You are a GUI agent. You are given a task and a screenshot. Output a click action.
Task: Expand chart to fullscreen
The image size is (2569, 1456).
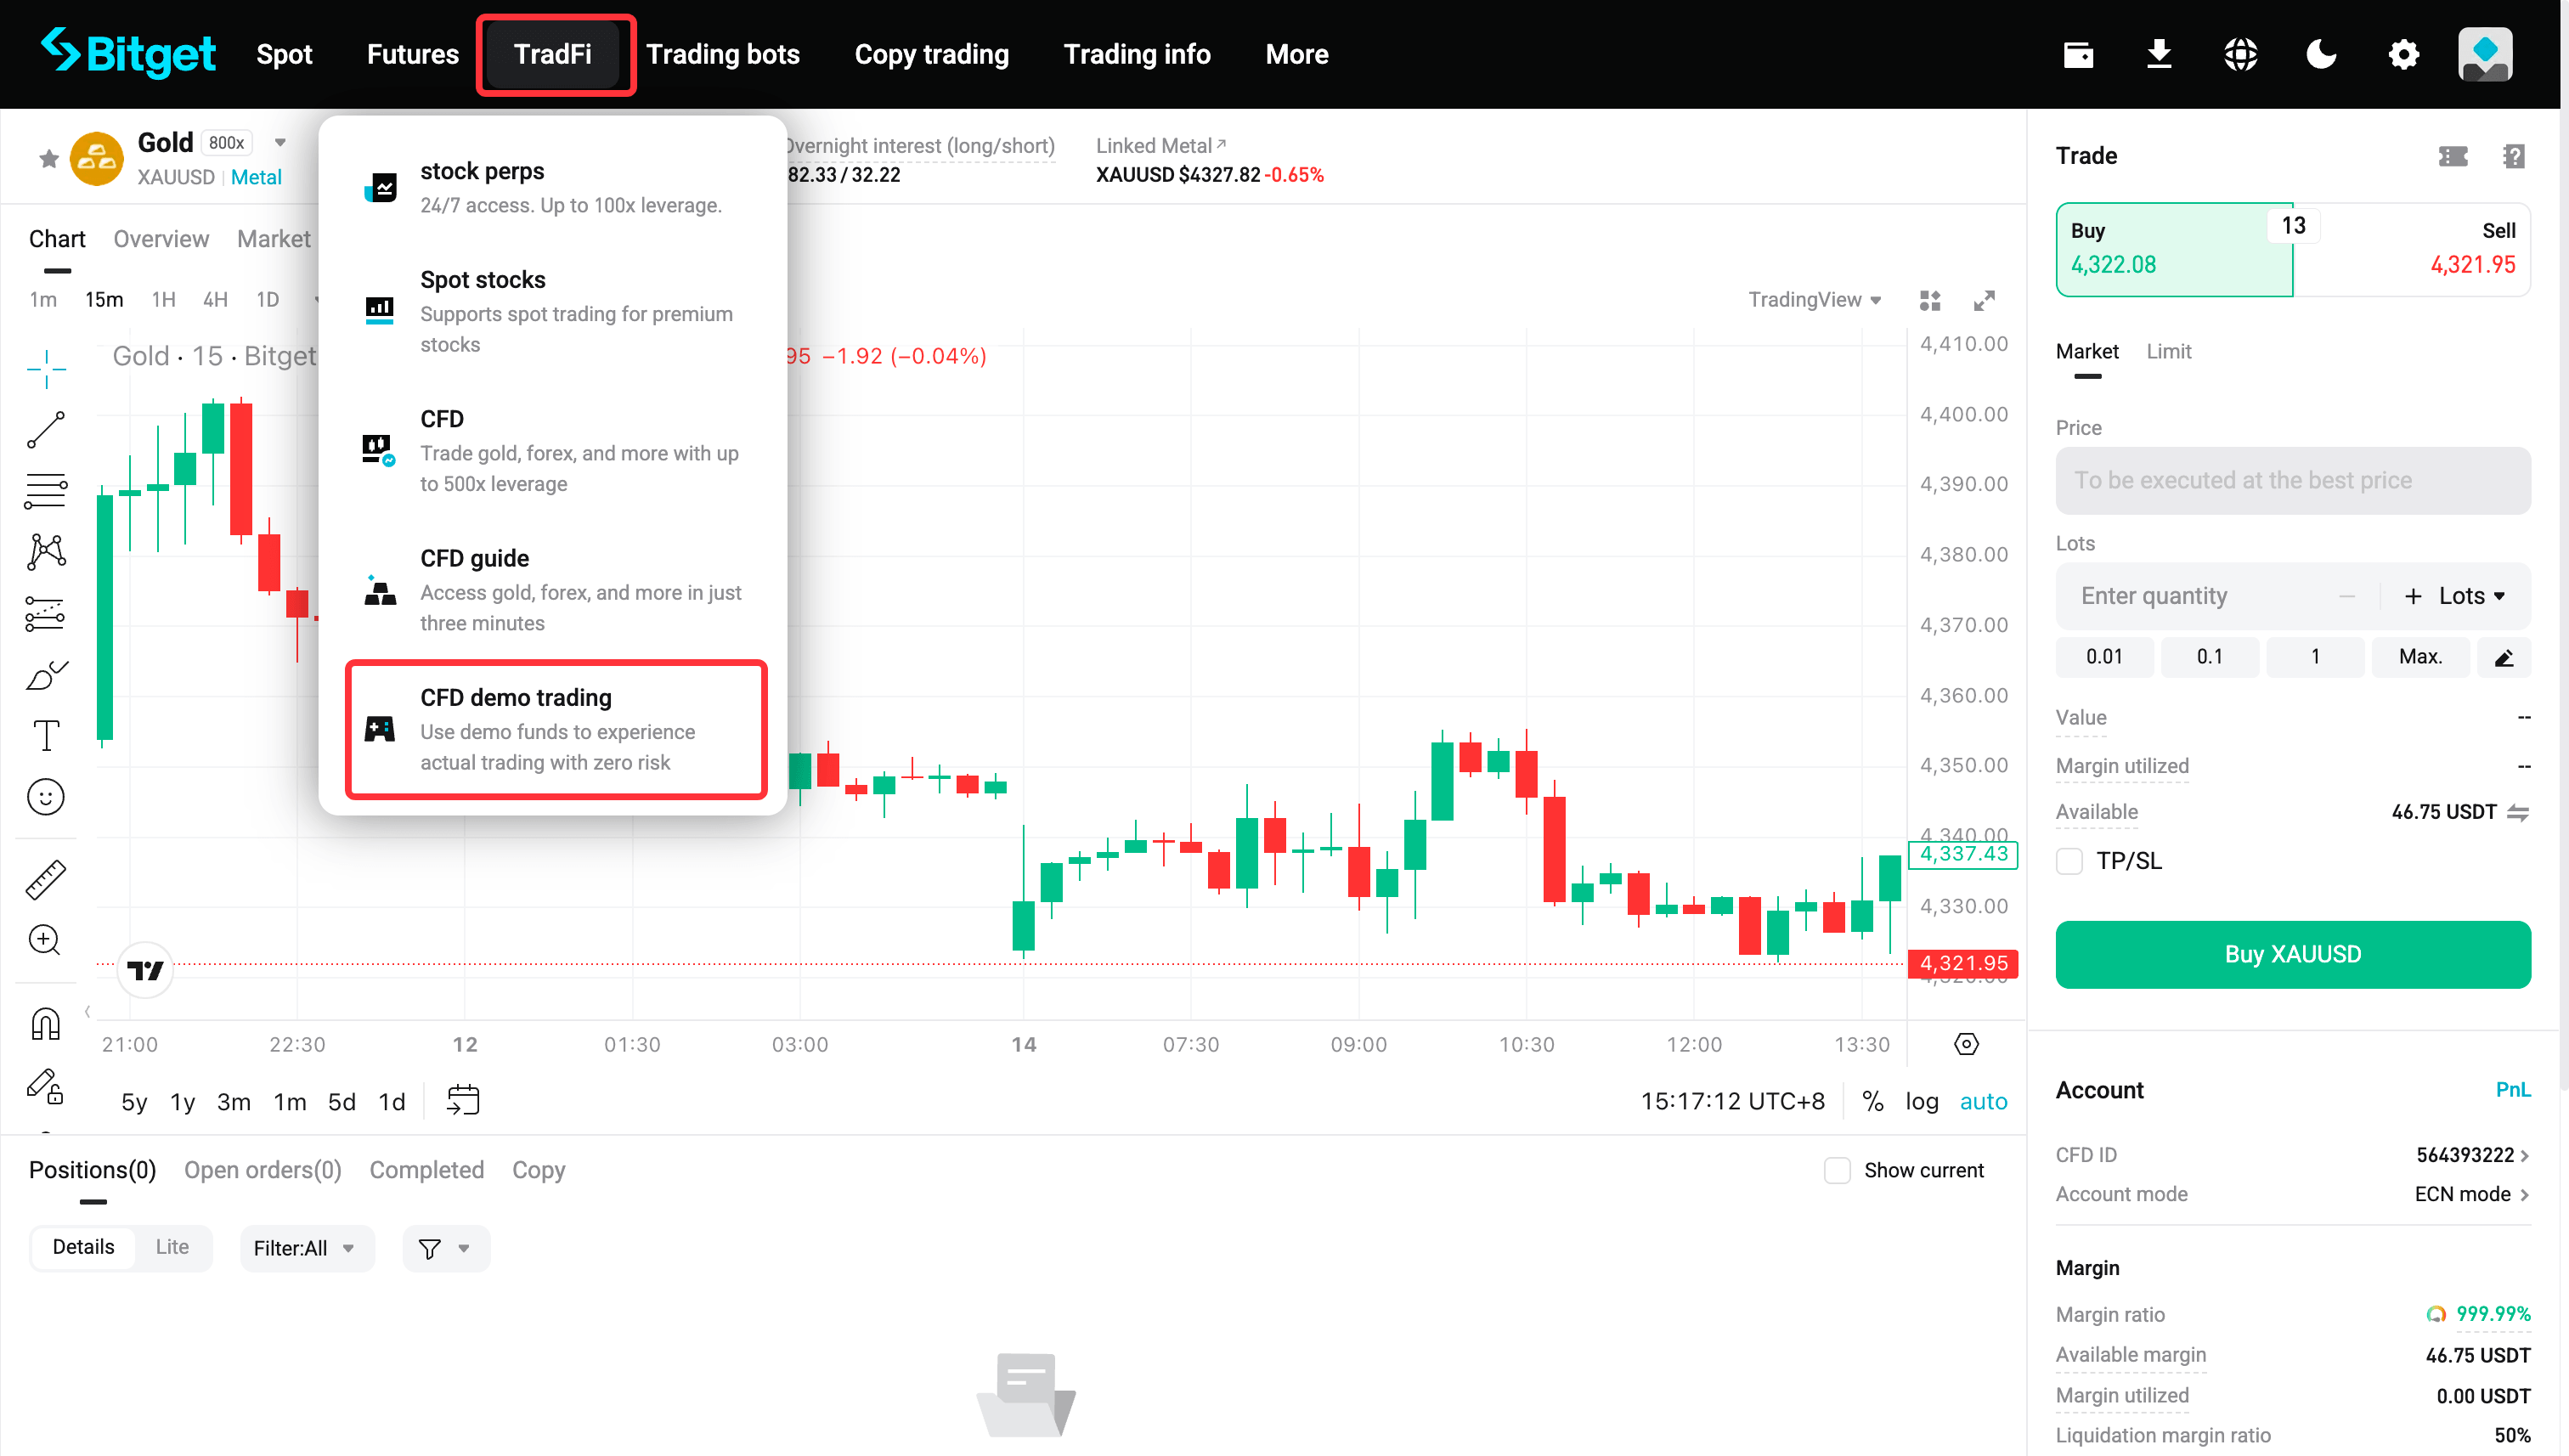pyautogui.click(x=1984, y=300)
